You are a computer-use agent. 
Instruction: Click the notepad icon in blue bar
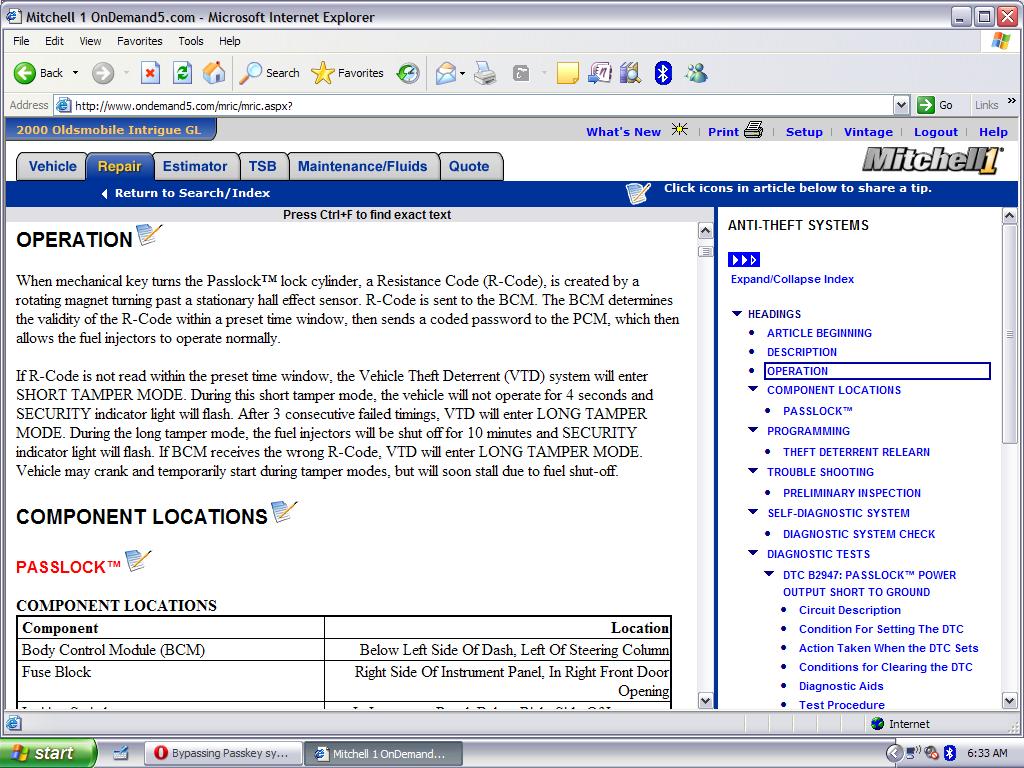(638, 193)
